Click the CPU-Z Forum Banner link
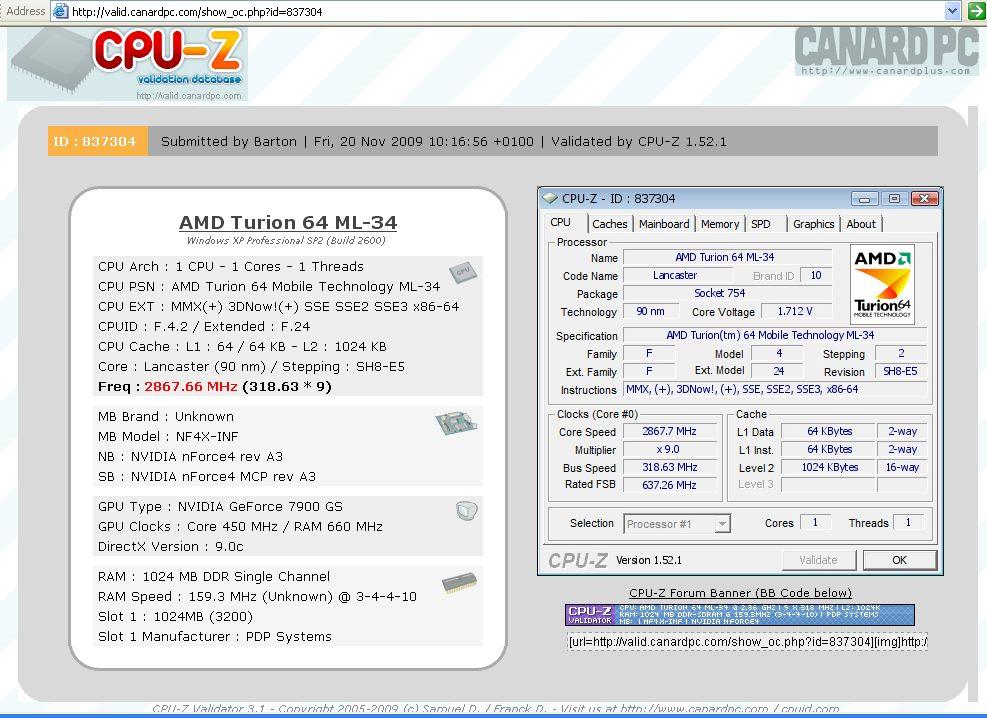Viewport: 987px width, 718px height. [x=740, y=593]
